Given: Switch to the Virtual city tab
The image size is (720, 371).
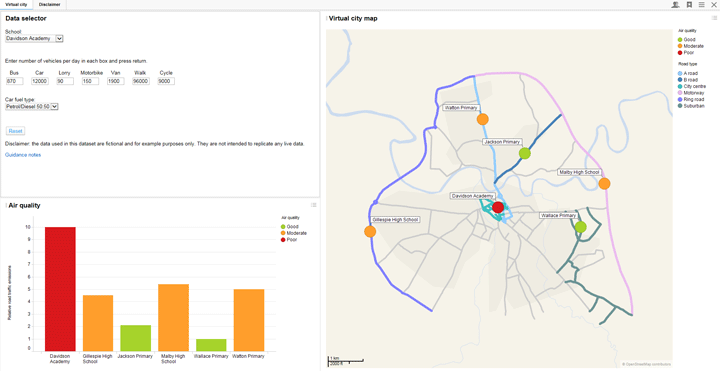Looking at the screenshot, I should [16, 5].
